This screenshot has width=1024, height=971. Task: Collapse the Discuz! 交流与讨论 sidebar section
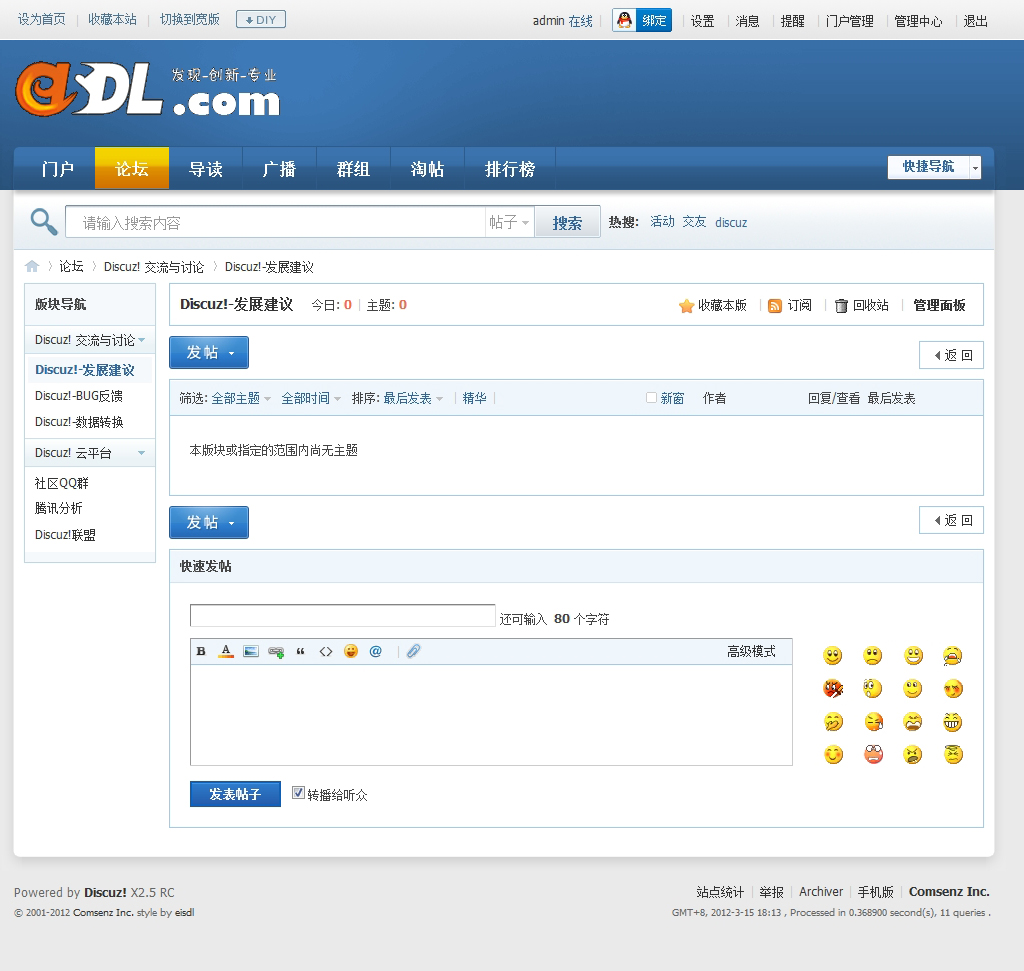click(x=142, y=340)
